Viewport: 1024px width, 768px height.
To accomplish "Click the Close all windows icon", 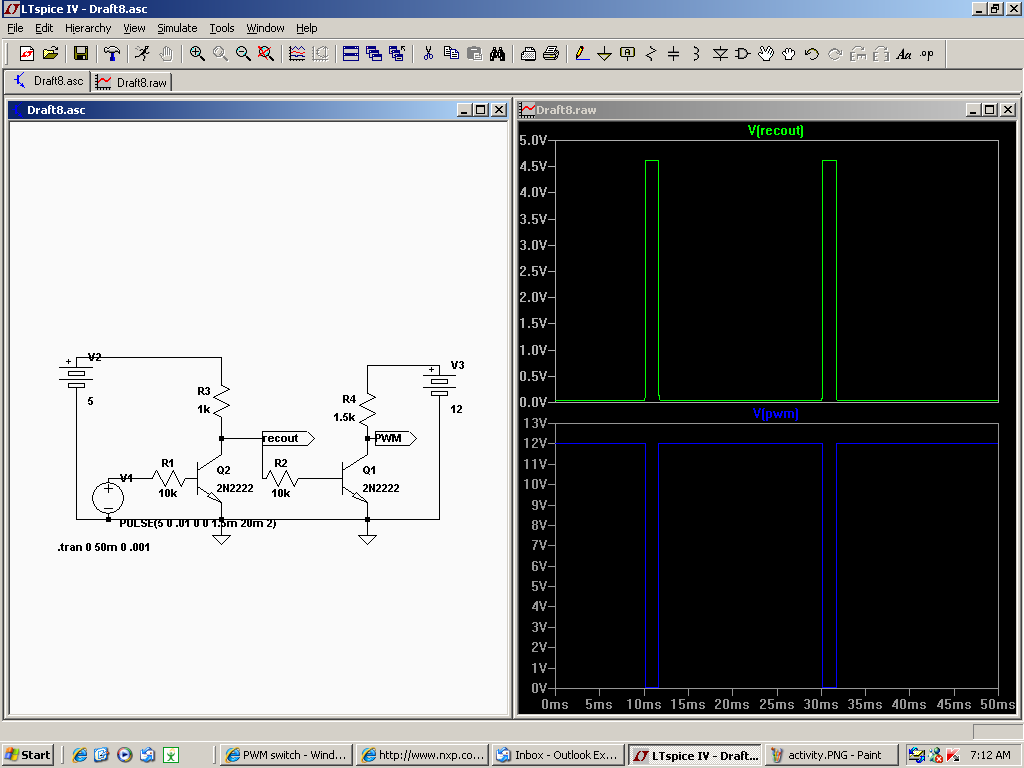I will pos(396,54).
